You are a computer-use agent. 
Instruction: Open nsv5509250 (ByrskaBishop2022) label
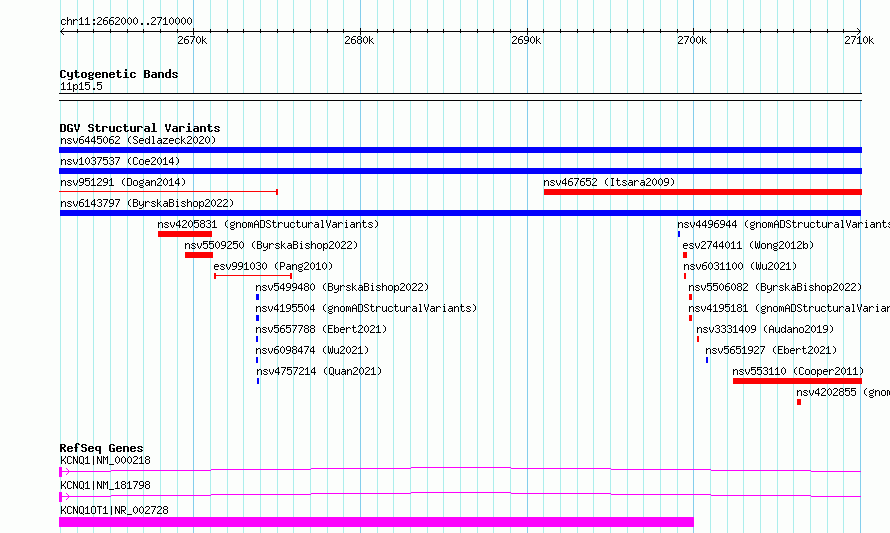271,245
